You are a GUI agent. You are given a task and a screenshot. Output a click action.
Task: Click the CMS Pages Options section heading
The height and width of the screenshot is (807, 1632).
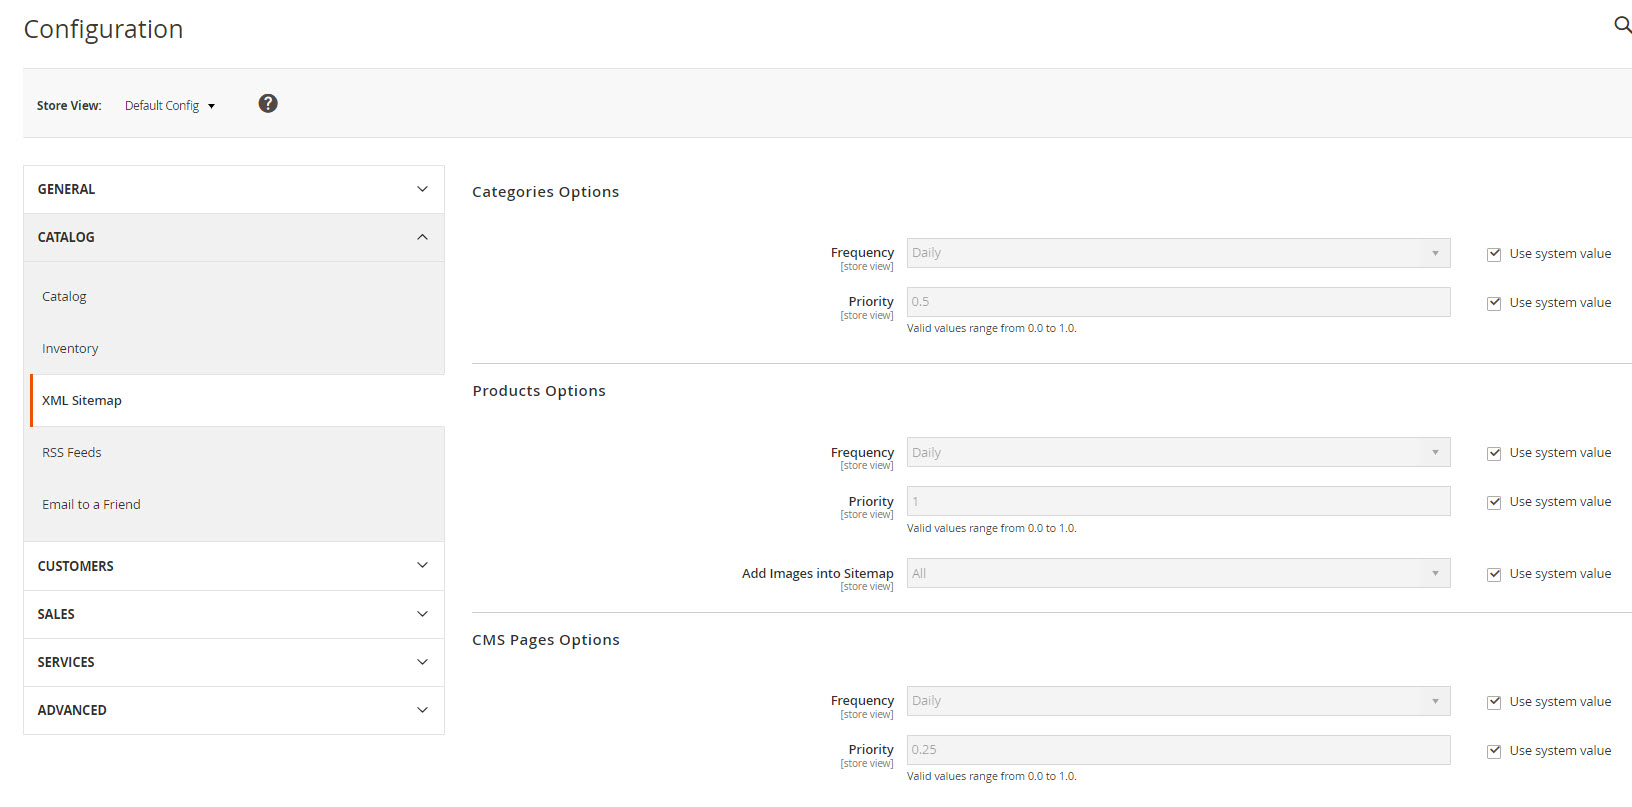pos(546,640)
